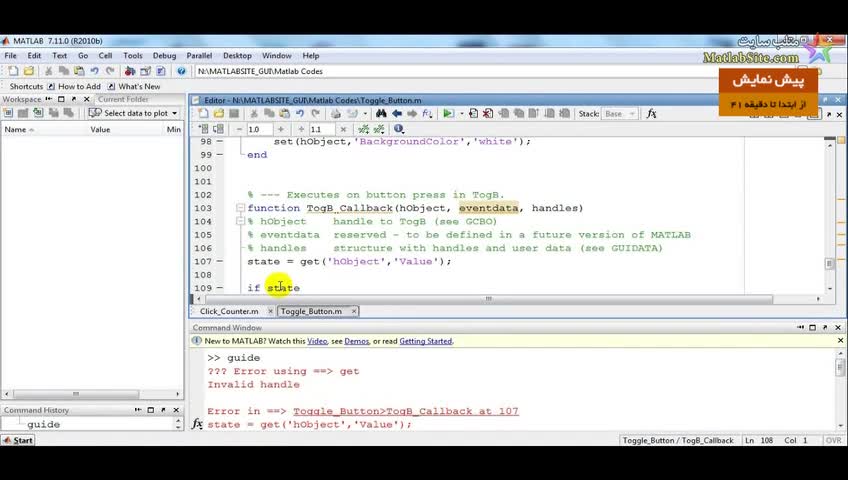Click How to Add shortcut
The width and height of the screenshot is (848, 480).
tap(74, 86)
